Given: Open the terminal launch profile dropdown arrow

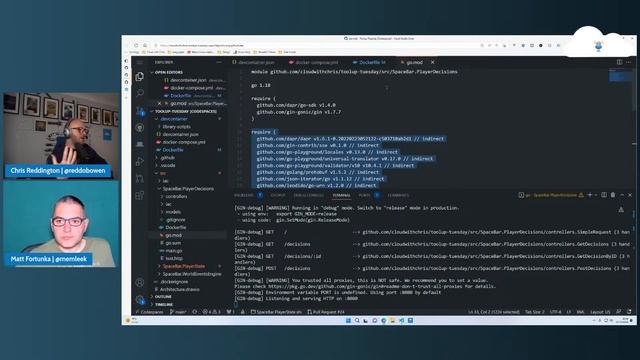Looking at the screenshot, I should [x=596, y=195].
